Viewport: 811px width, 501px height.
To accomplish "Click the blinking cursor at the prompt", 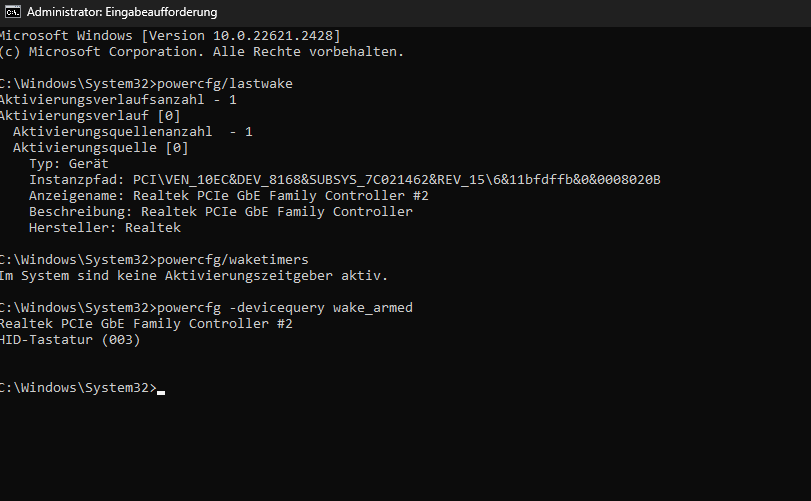I will 161,392.
